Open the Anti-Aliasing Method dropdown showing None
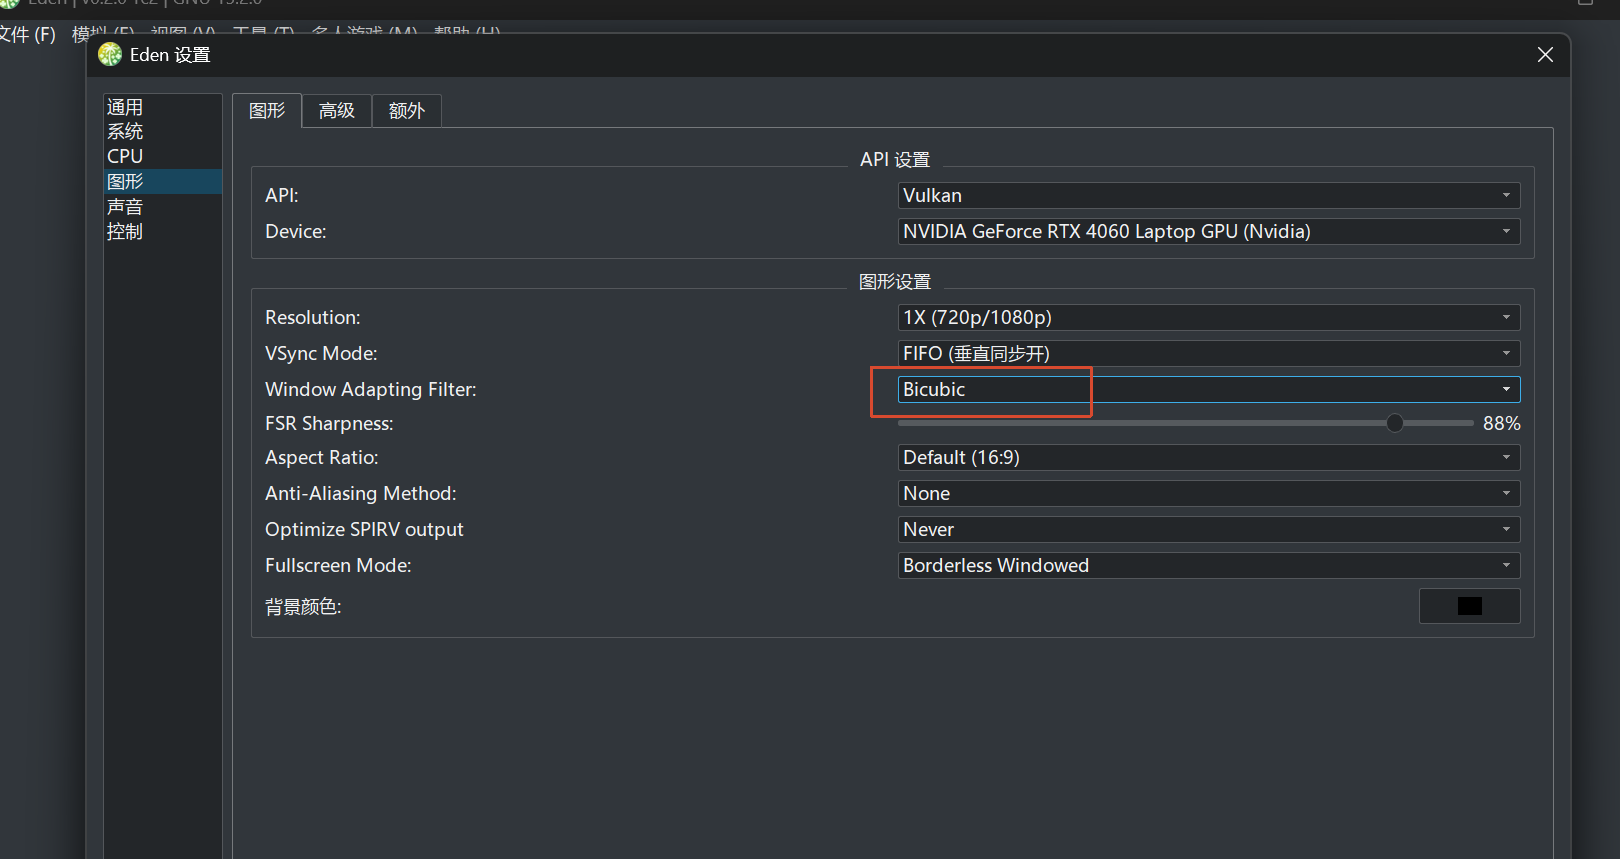The image size is (1620, 859). click(x=1209, y=494)
